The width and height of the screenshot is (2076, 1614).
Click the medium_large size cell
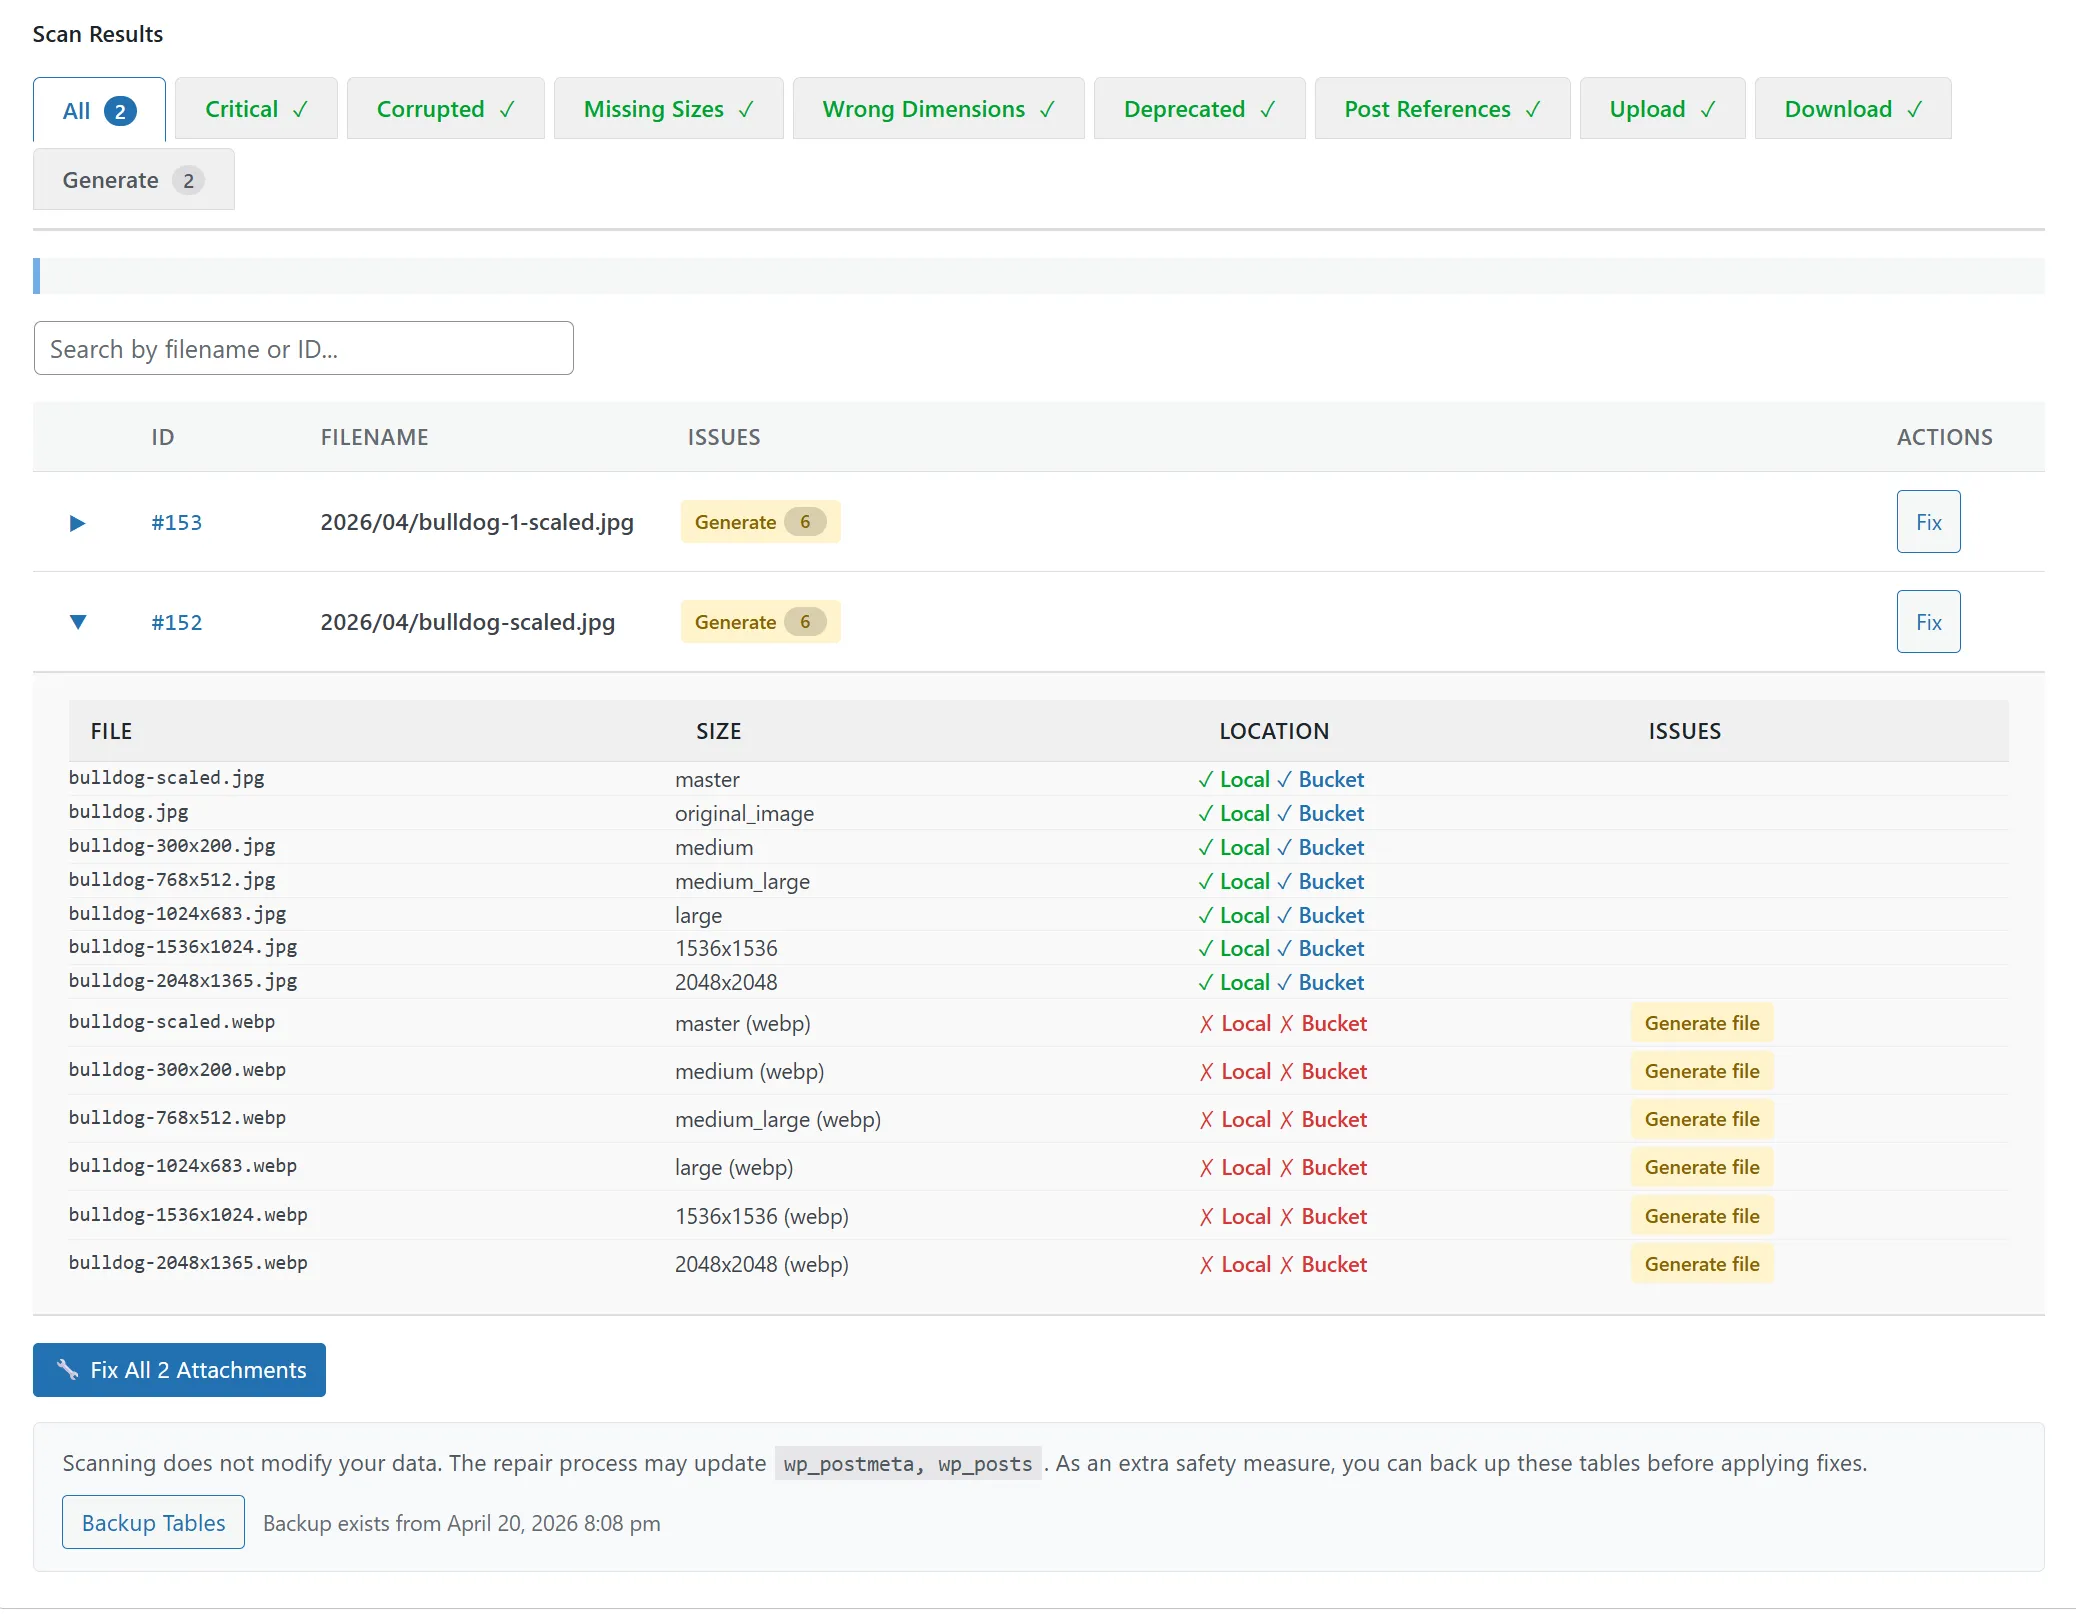742,882
